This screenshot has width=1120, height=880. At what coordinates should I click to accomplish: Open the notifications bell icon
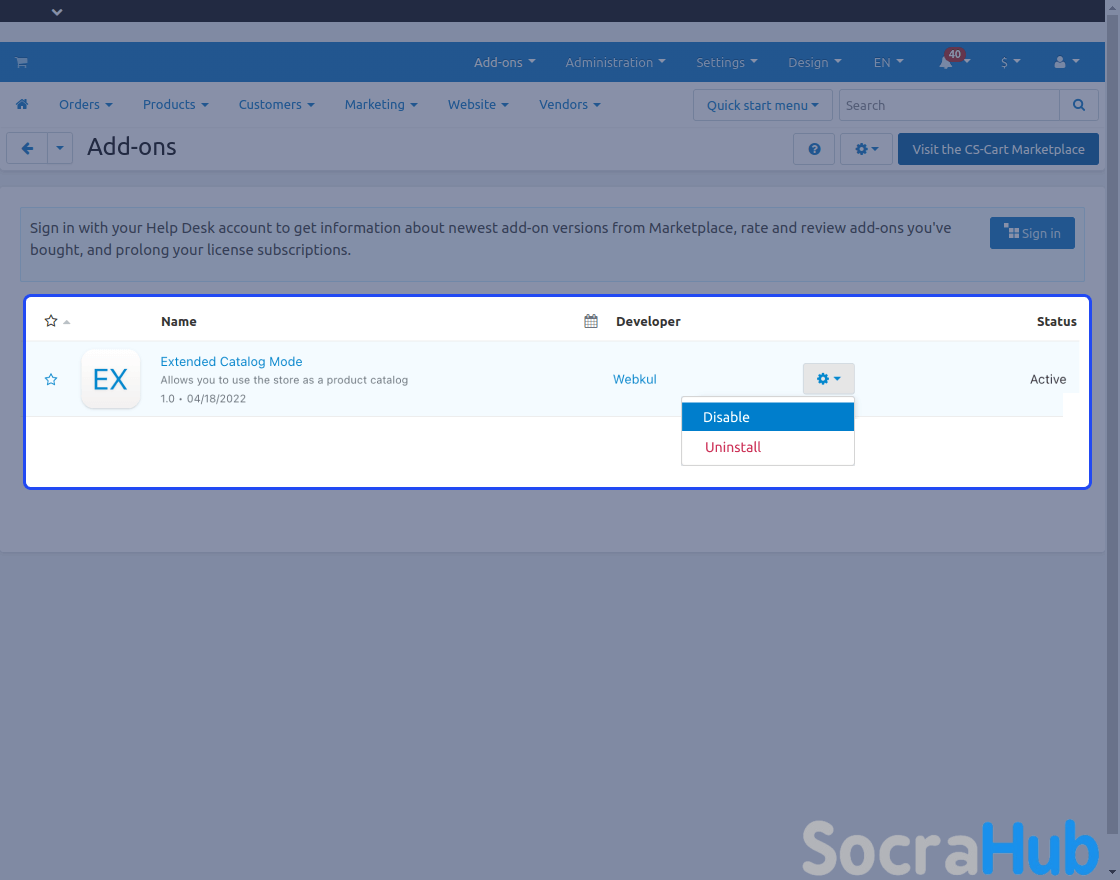pyautogui.click(x=946, y=62)
